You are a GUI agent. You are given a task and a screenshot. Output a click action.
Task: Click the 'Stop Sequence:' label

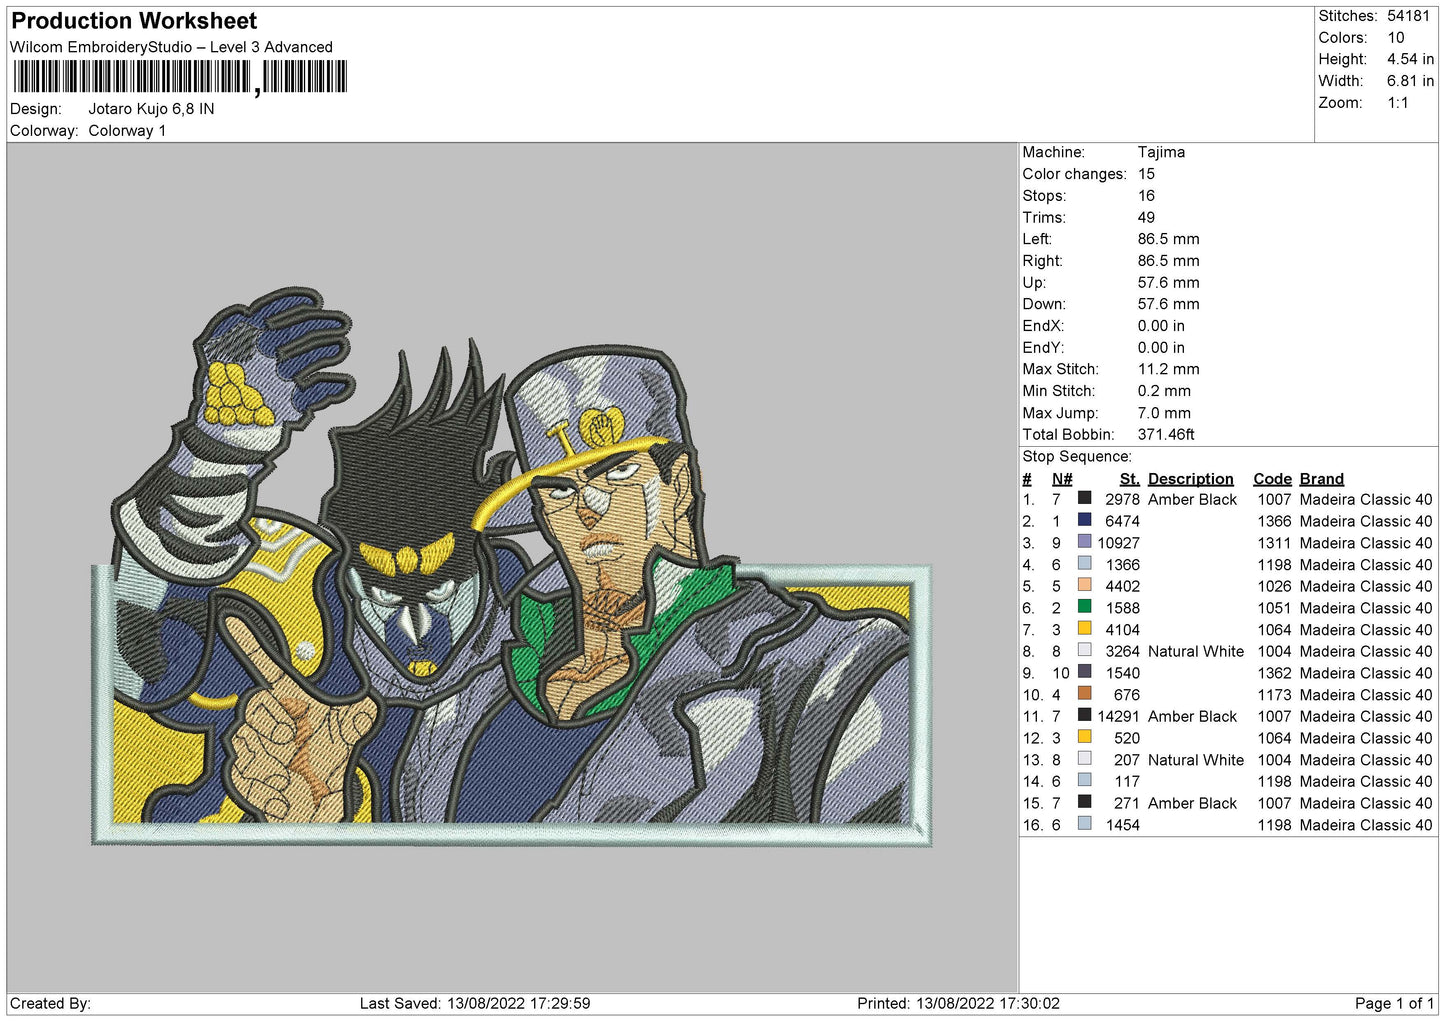click(x=1077, y=456)
